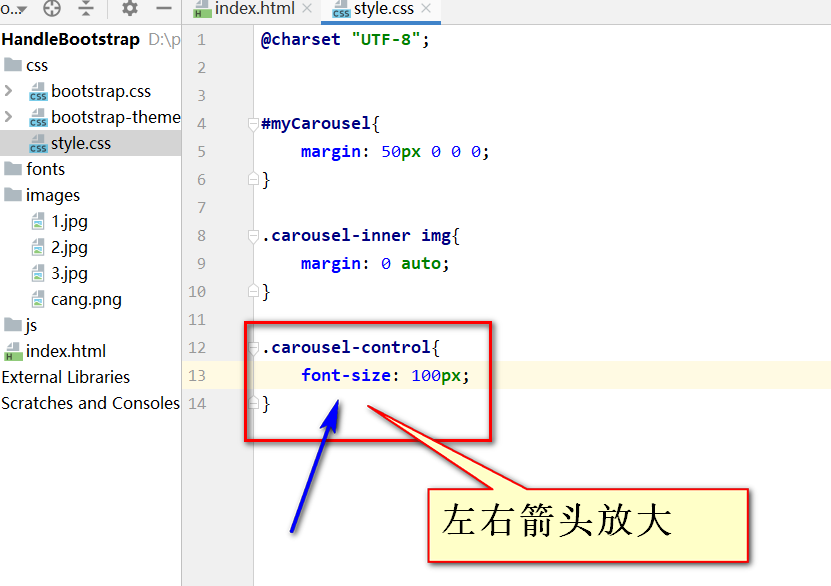Click the auto value on line 9

click(x=421, y=264)
